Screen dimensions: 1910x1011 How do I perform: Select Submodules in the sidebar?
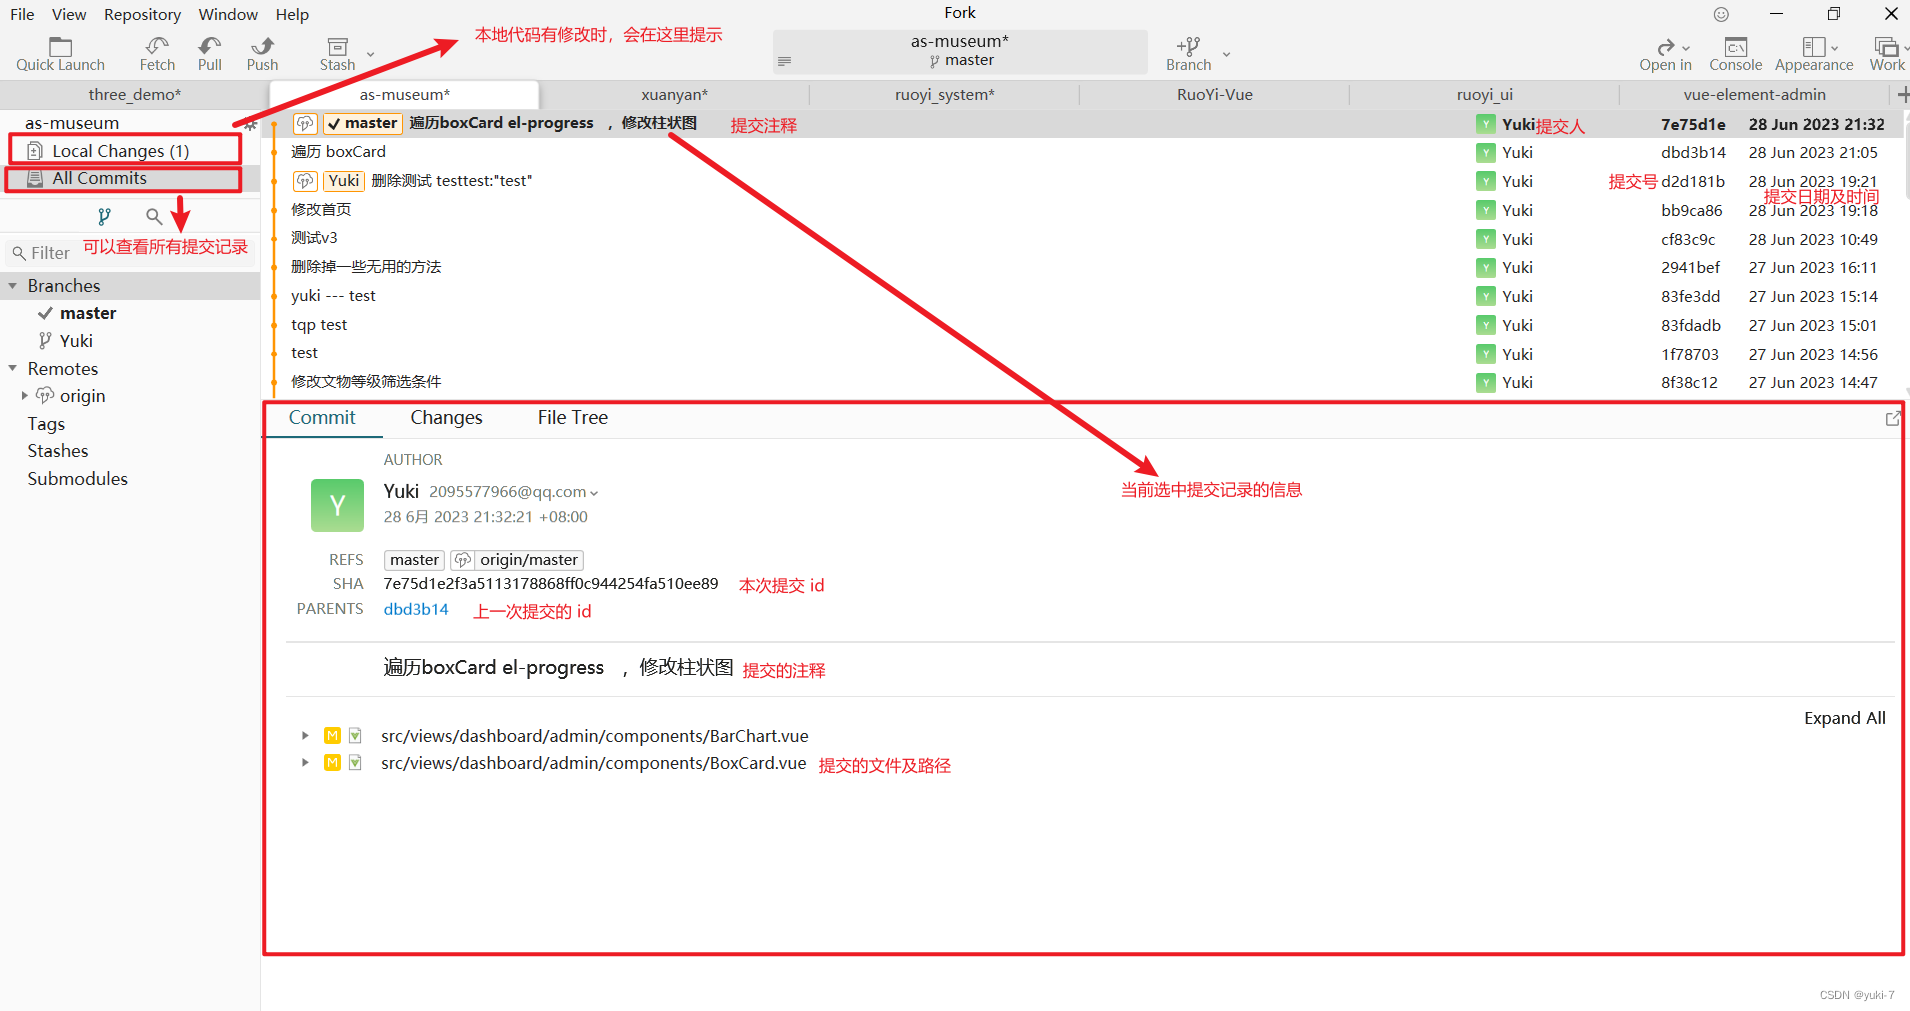coord(78,479)
